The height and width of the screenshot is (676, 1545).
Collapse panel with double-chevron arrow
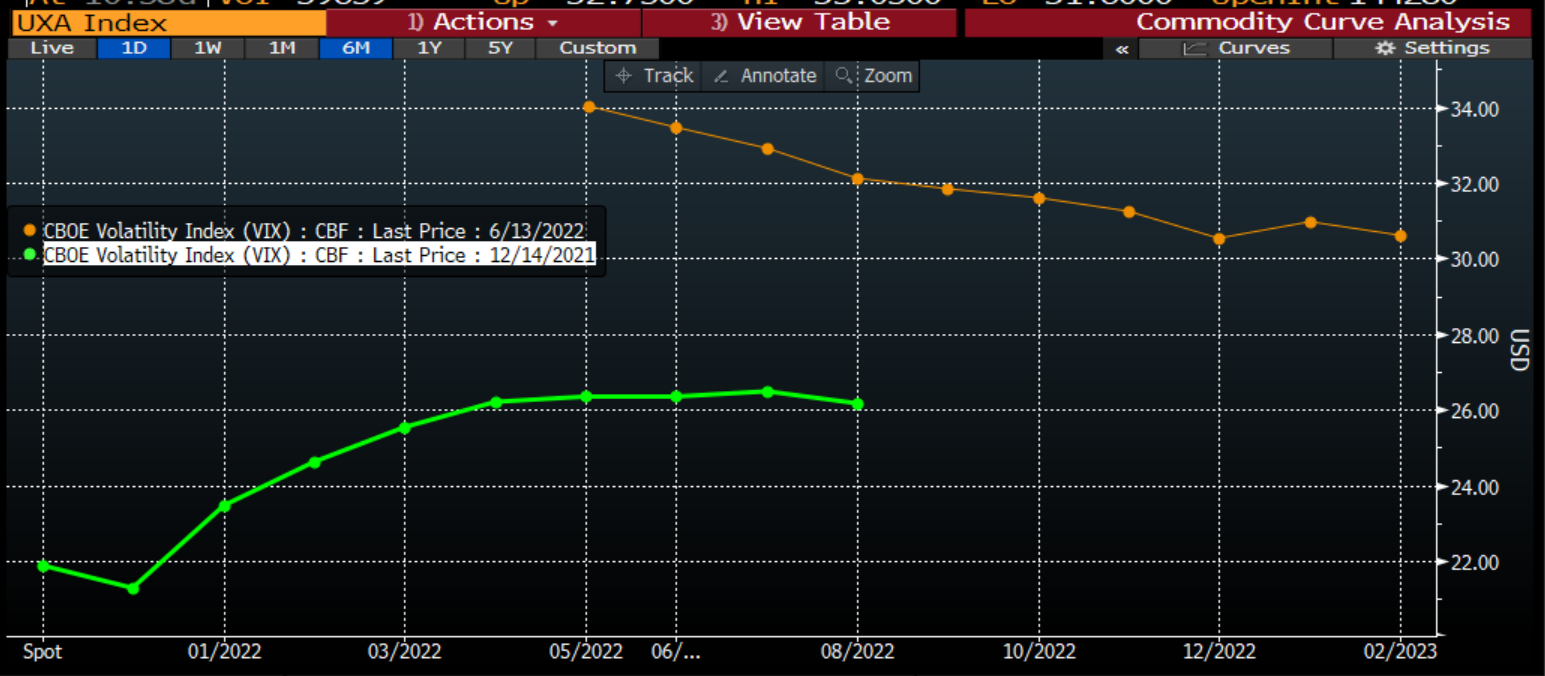pos(1122,48)
